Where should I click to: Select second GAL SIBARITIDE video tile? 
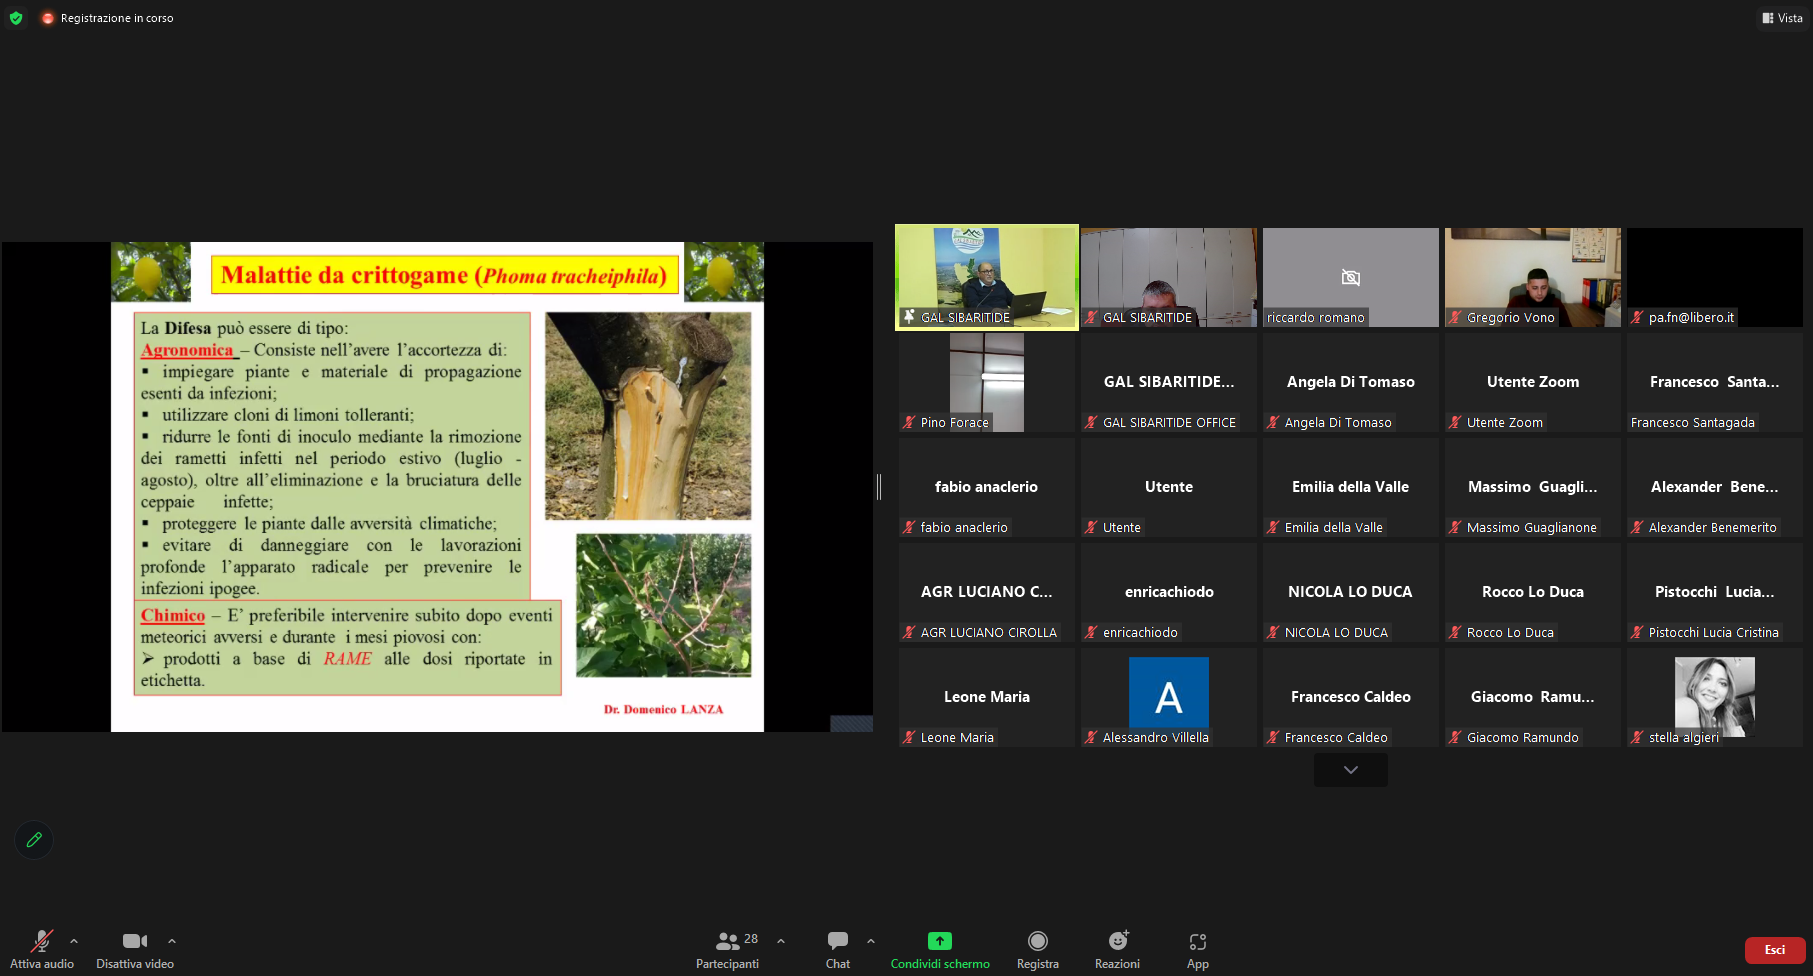pos(1169,277)
